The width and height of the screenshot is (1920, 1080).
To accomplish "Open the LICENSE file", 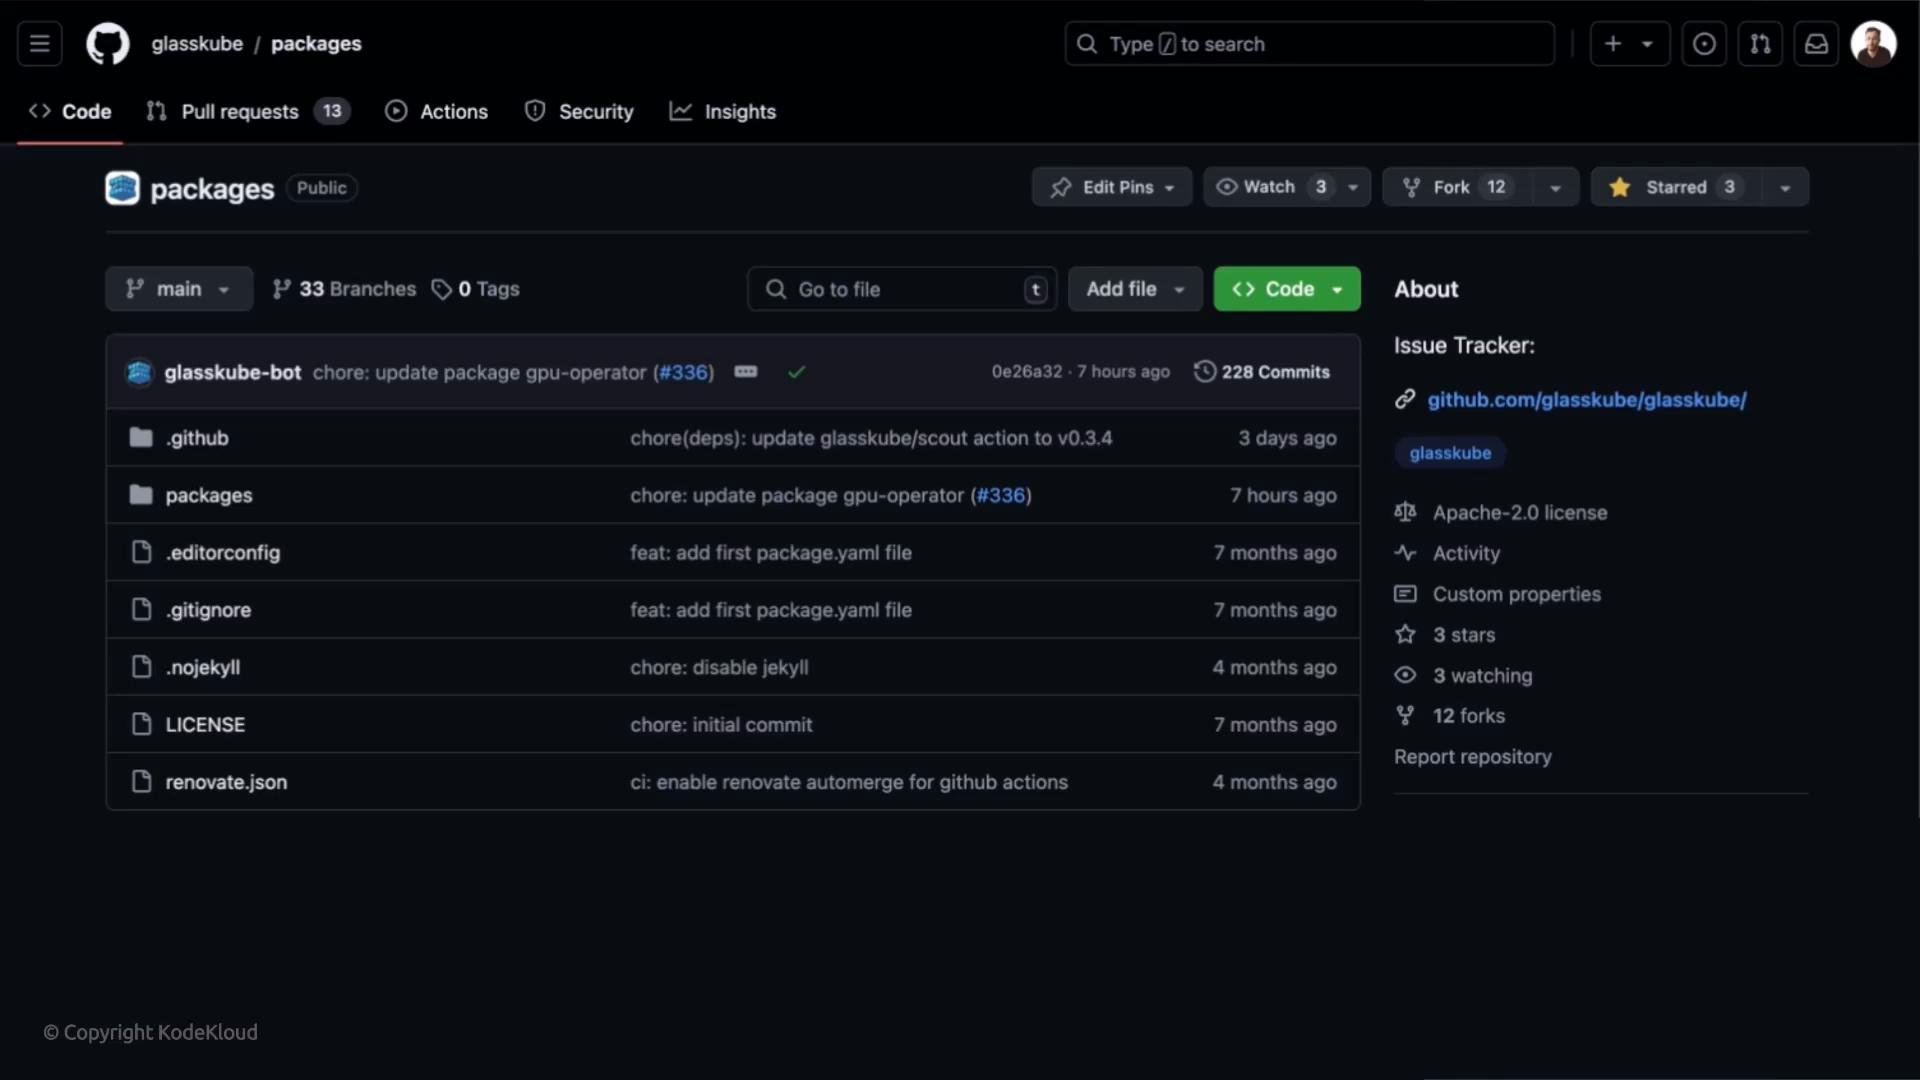I will coord(205,725).
